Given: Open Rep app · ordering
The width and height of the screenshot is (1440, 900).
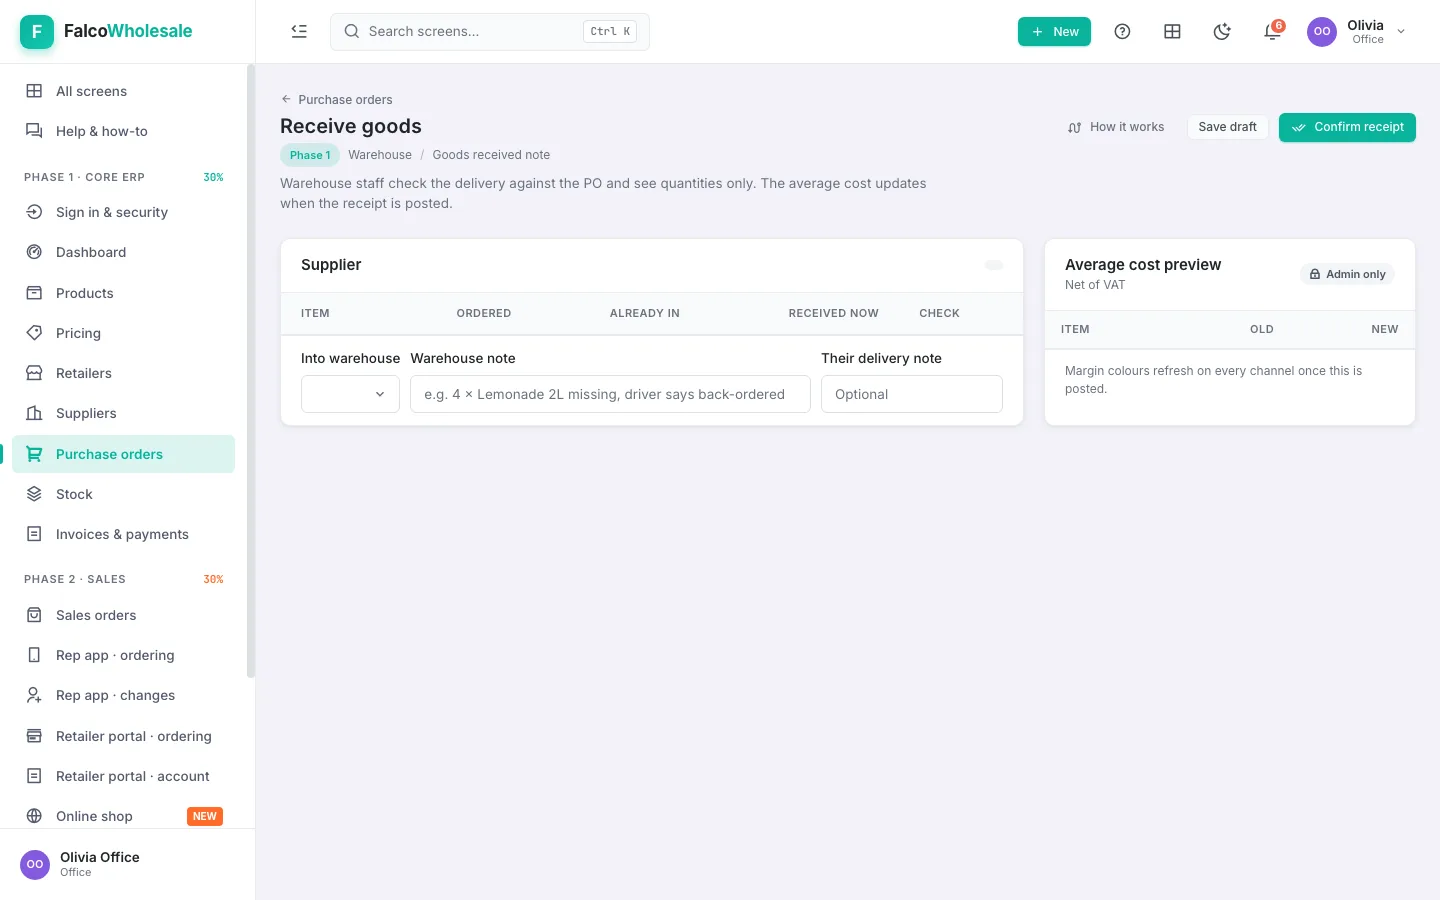Looking at the screenshot, I should click(123, 655).
